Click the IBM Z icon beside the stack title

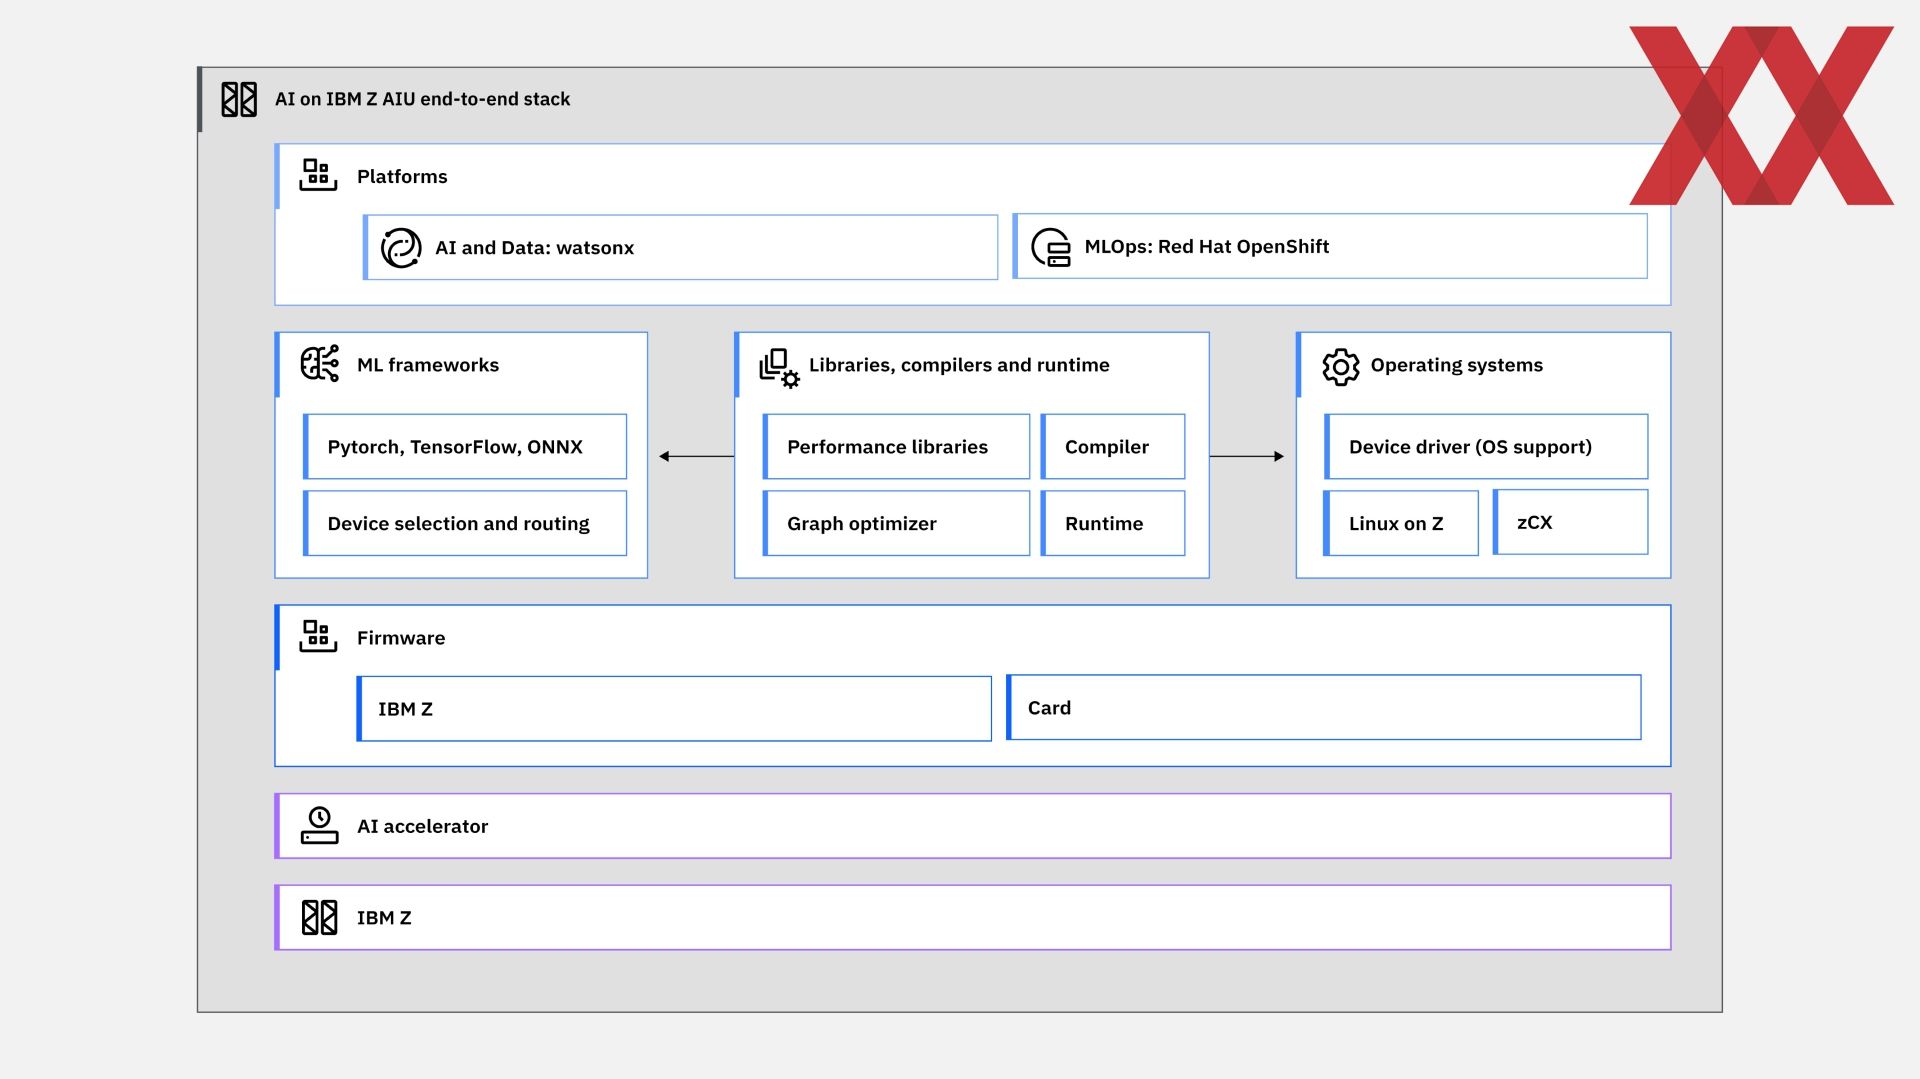tap(239, 99)
